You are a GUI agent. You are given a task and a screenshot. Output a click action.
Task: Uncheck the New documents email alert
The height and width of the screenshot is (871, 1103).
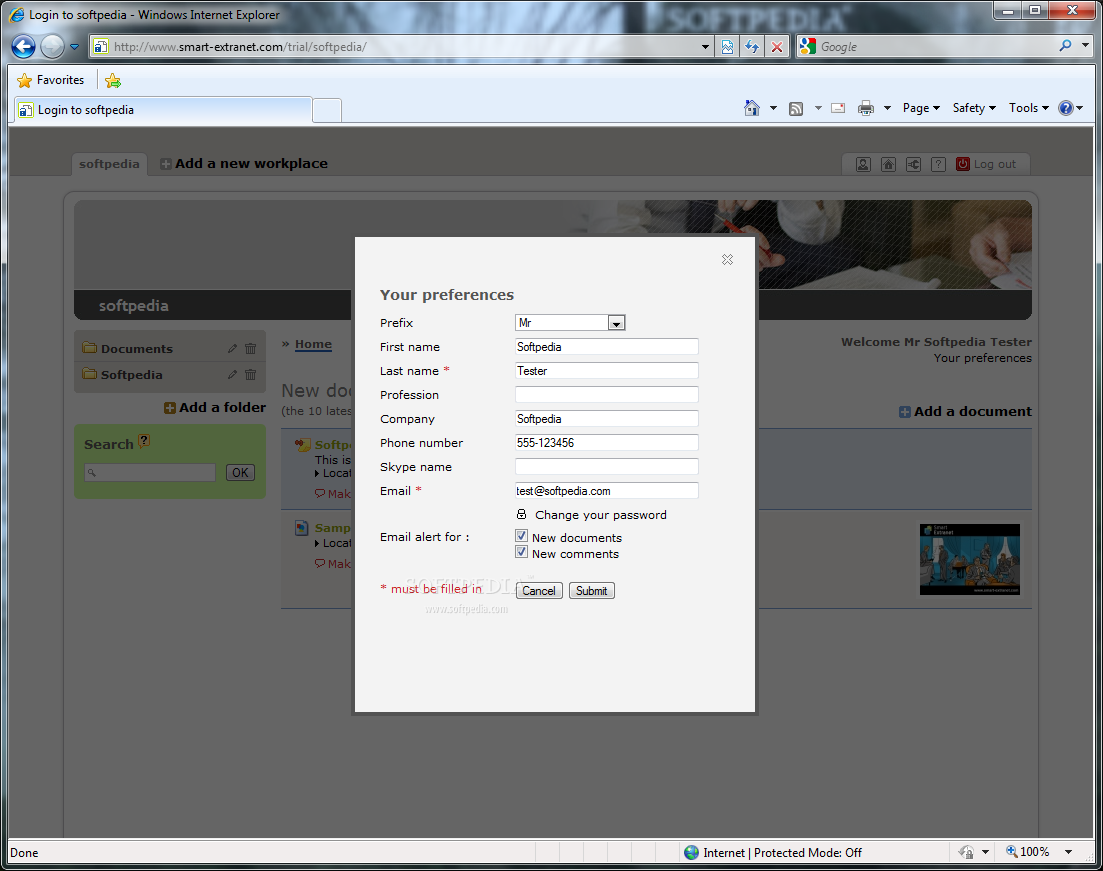click(521, 536)
